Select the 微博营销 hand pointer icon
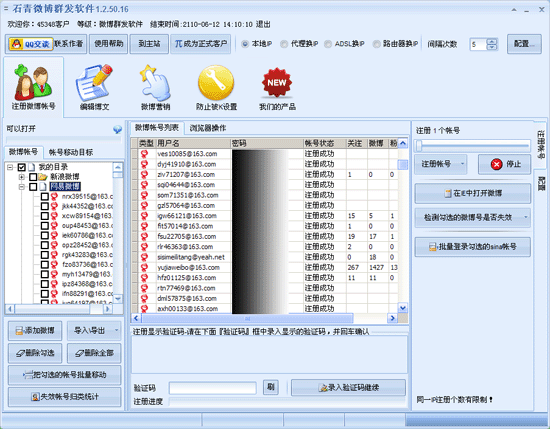Image resolution: width=550 pixels, height=429 pixels. pos(155,83)
